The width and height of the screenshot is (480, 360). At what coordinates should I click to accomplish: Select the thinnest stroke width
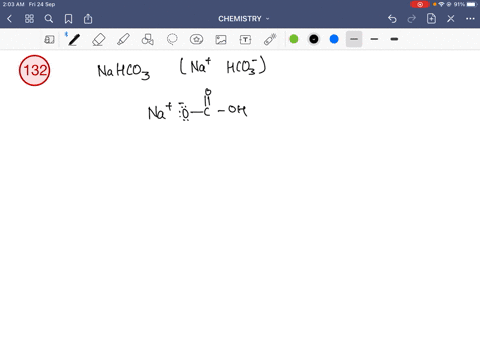click(354, 39)
